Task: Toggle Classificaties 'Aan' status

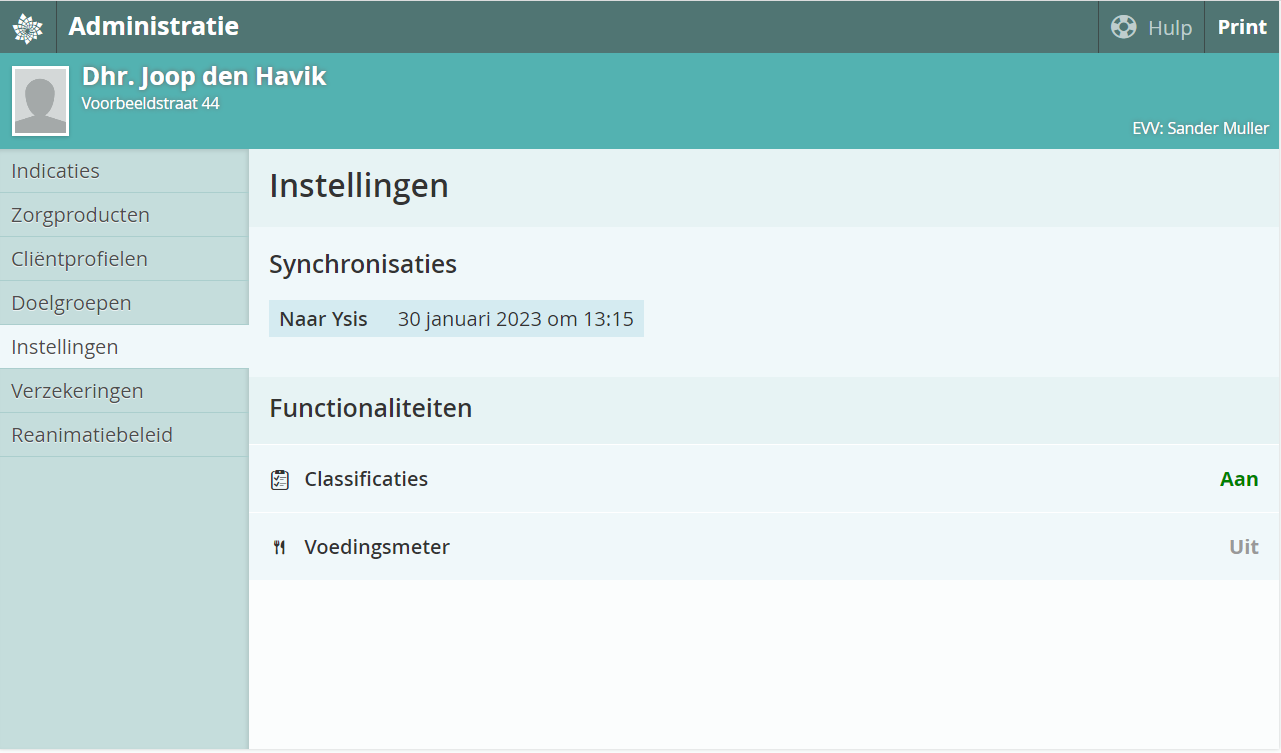Action: [x=1238, y=479]
